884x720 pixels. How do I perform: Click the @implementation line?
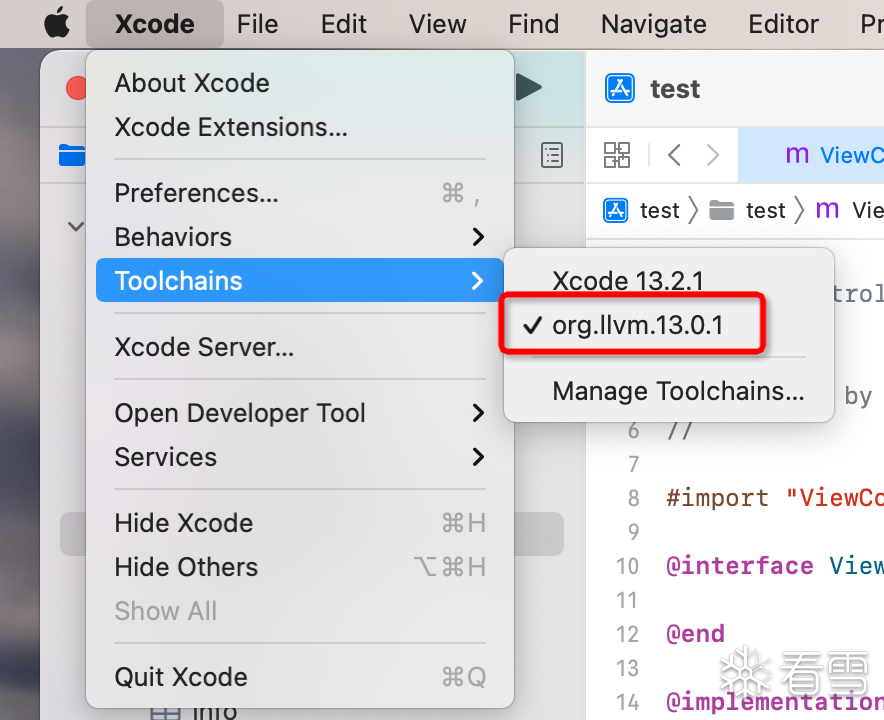coord(775,702)
